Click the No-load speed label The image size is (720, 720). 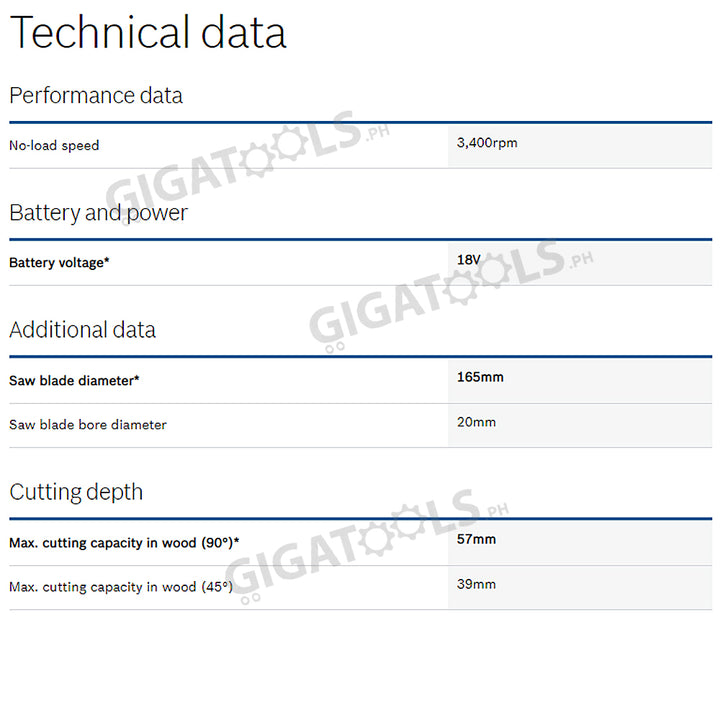[54, 146]
